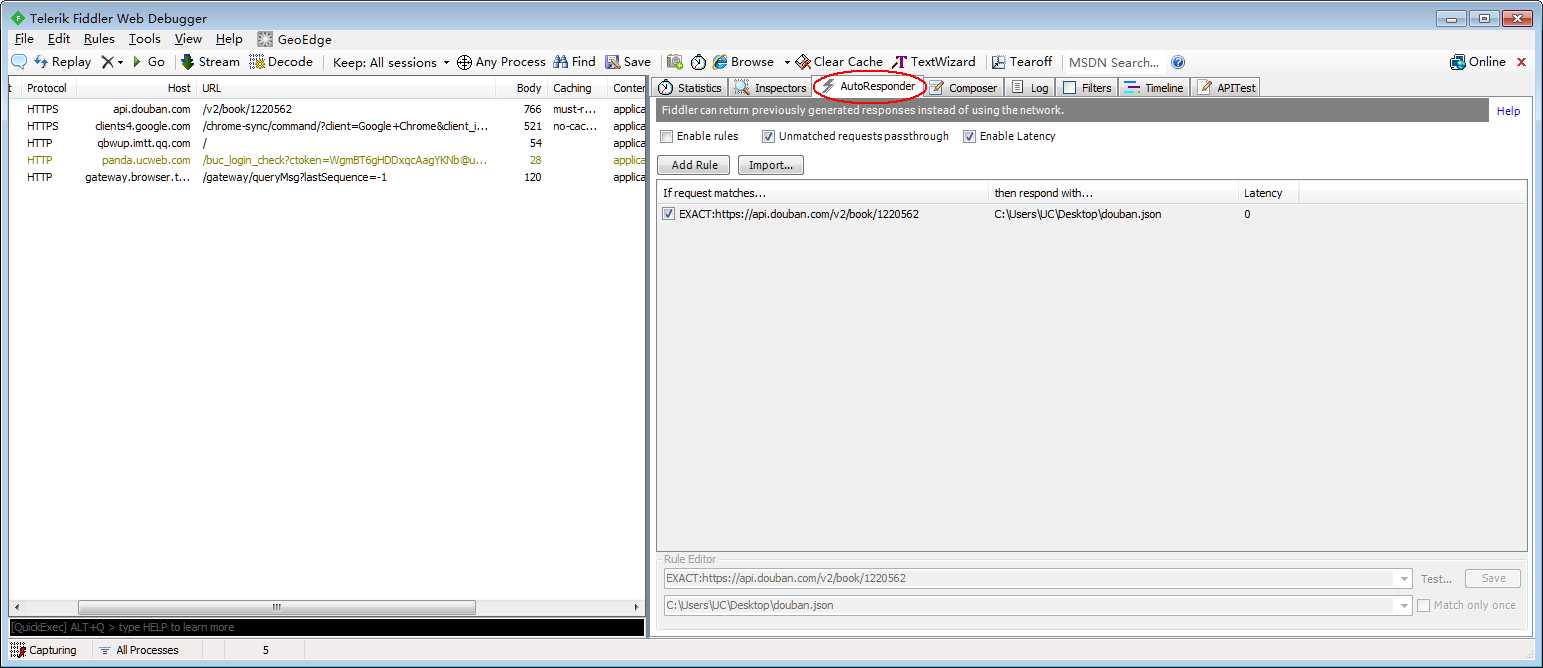
Task: Click All Processes filter in status bar
Action: click(138, 650)
